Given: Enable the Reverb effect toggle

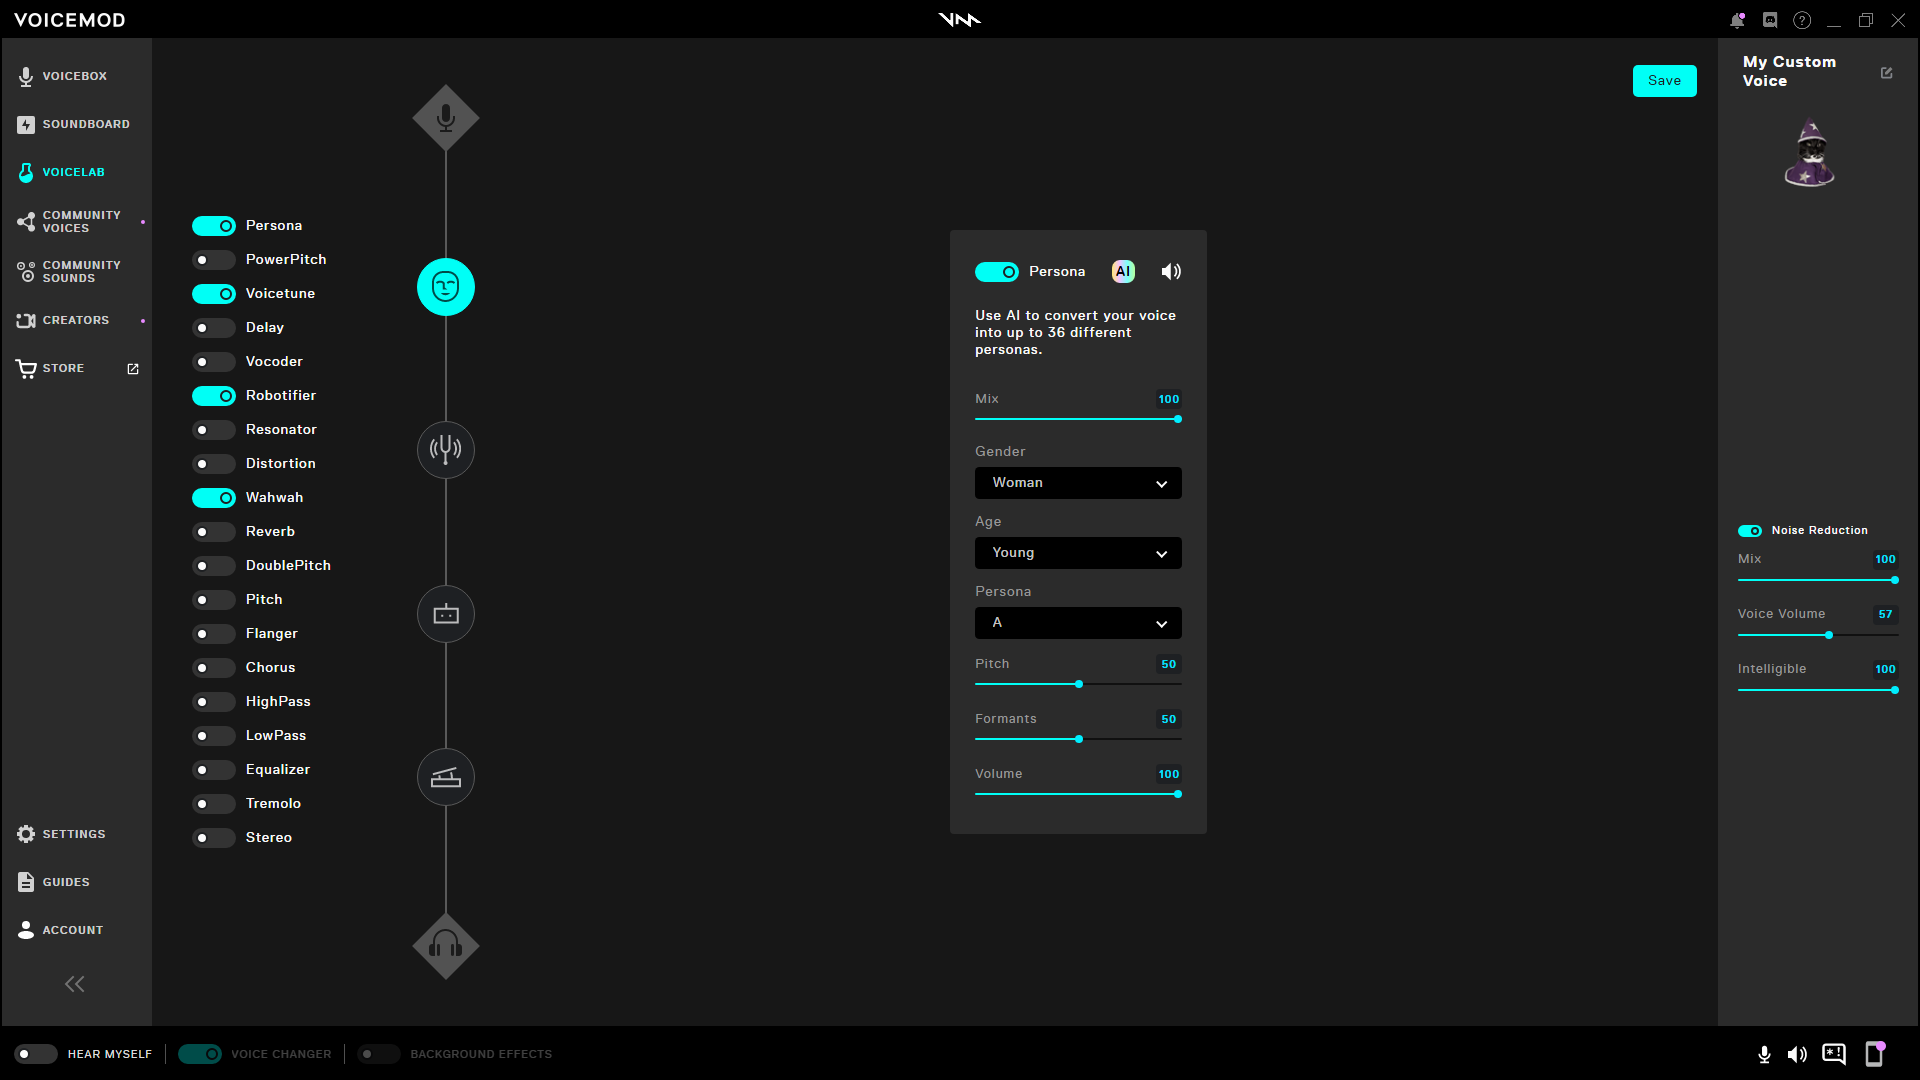Looking at the screenshot, I should (x=213, y=531).
